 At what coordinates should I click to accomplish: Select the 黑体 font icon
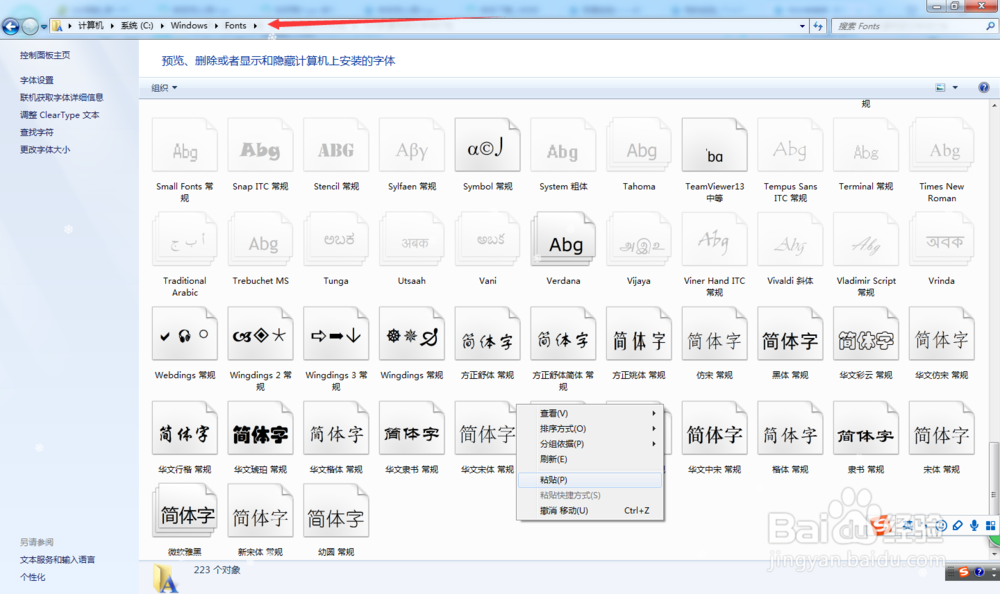(x=790, y=334)
